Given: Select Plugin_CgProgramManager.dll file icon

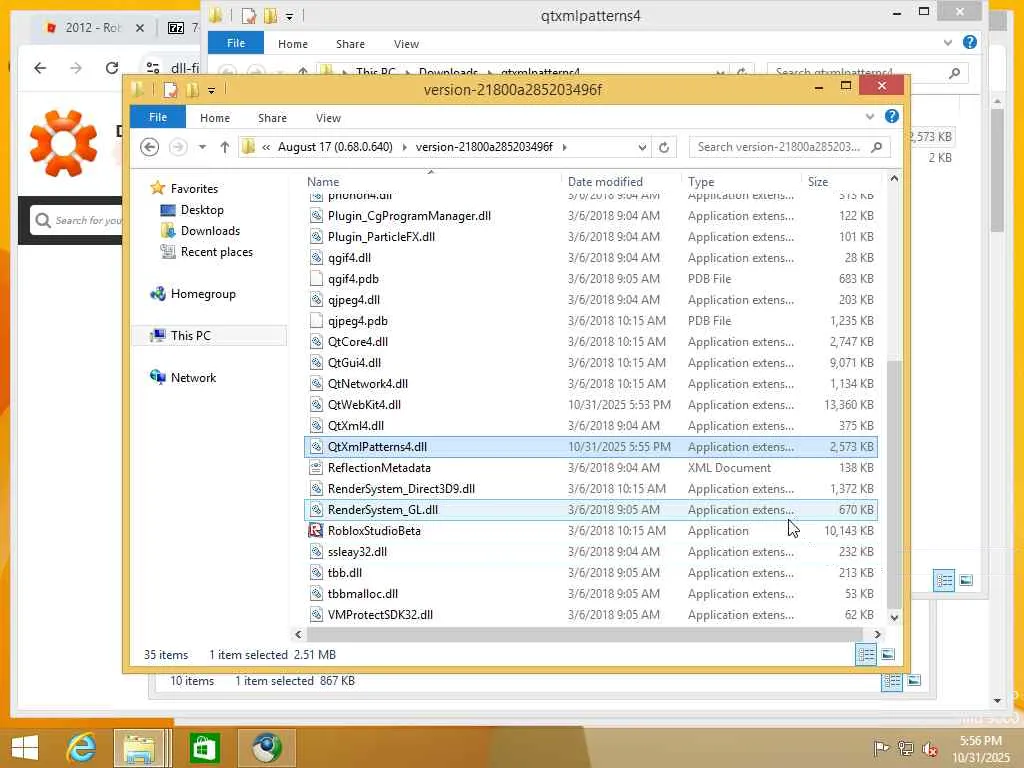Looking at the screenshot, I should (316, 216).
